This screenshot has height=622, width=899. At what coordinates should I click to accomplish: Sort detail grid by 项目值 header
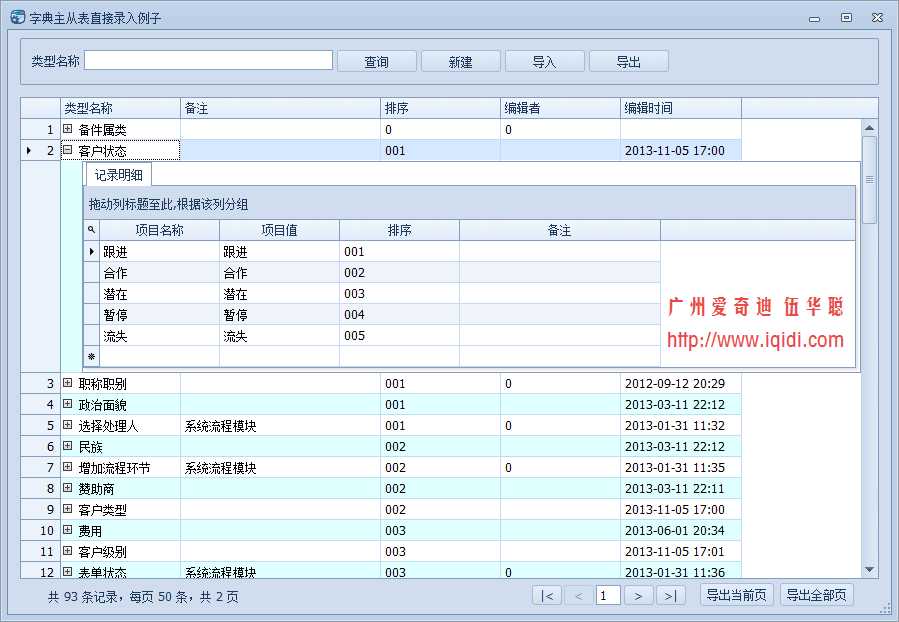(x=279, y=230)
